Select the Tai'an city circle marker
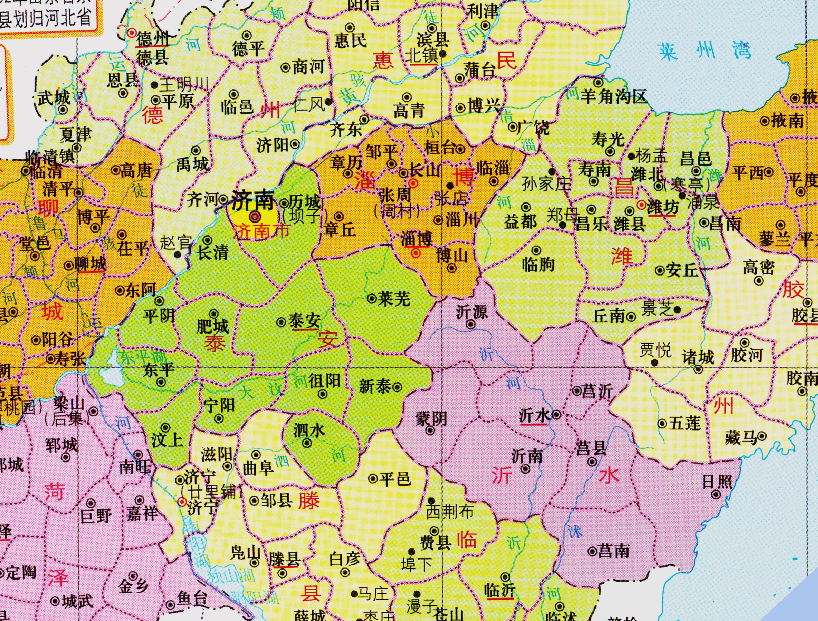818x621 pixels. click(281, 322)
